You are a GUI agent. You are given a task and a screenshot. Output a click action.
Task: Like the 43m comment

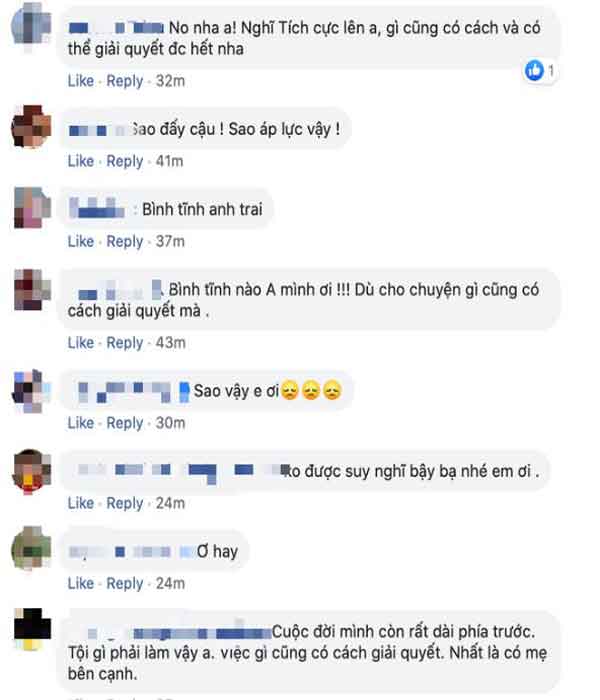point(81,343)
